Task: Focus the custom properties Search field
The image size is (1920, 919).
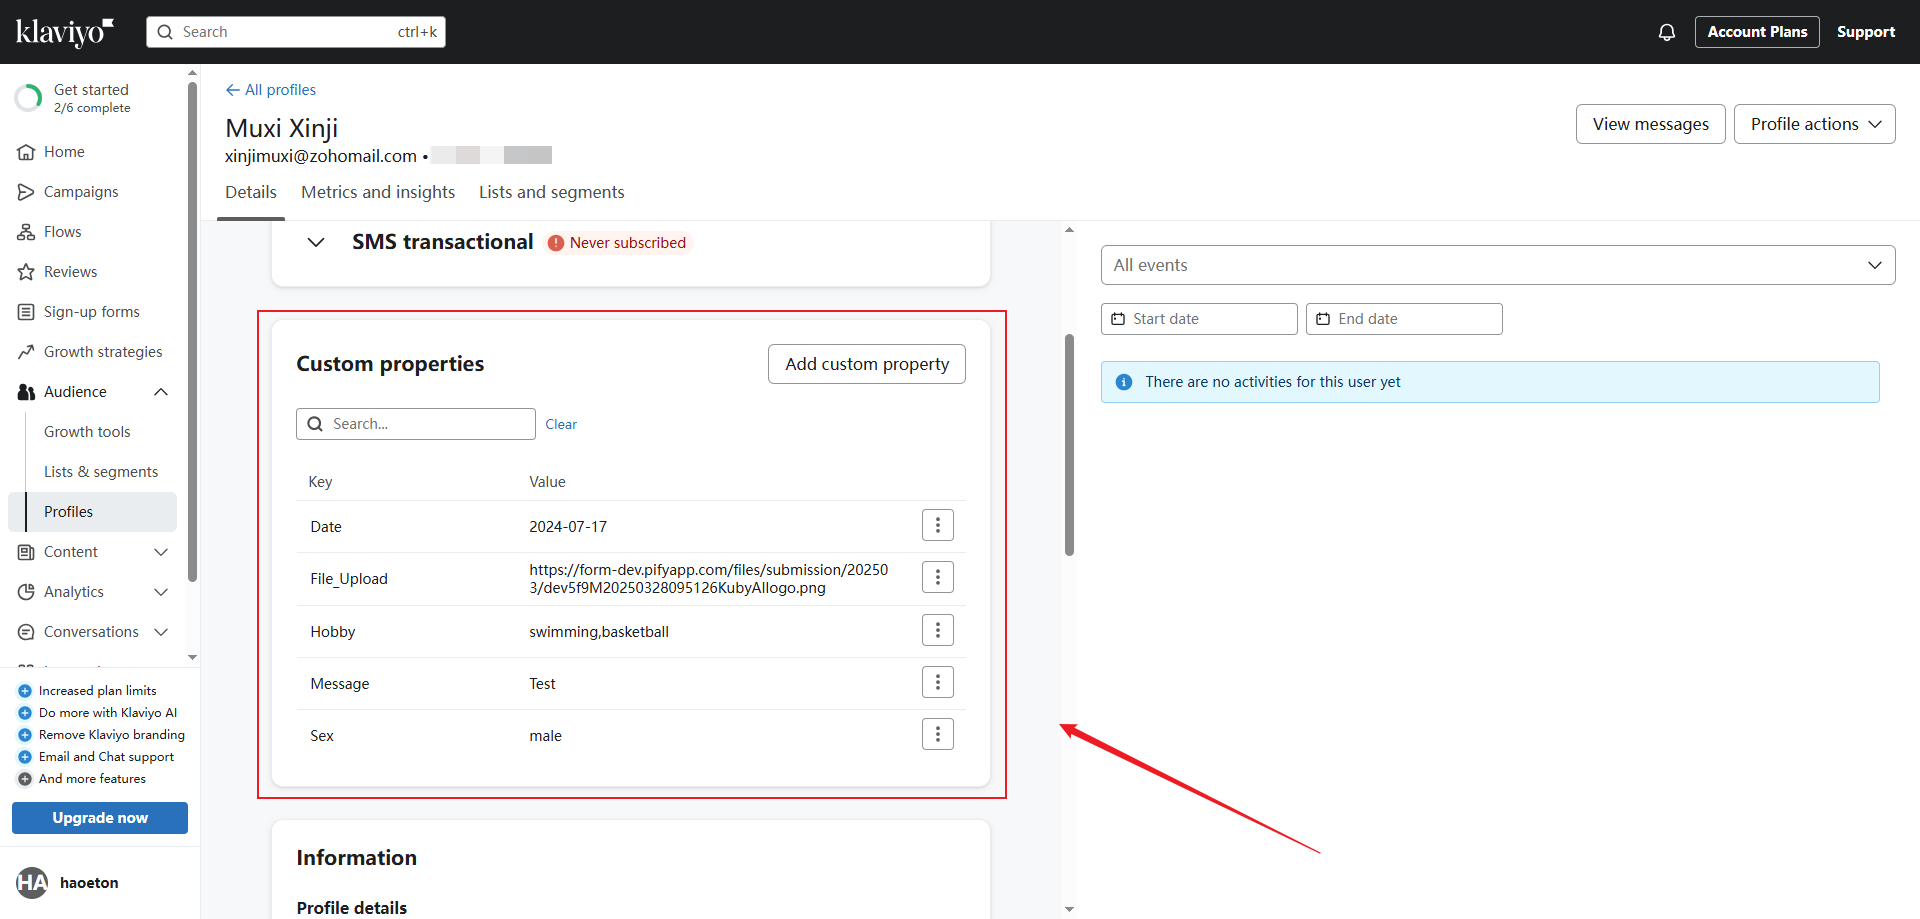Action: [x=416, y=424]
